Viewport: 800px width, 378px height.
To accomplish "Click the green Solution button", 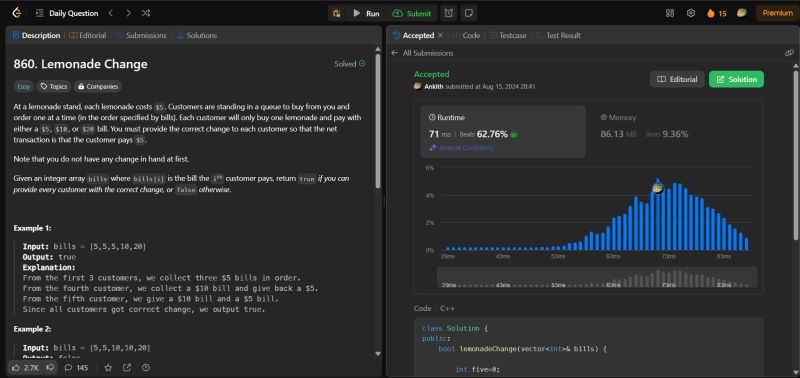I will (x=736, y=79).
